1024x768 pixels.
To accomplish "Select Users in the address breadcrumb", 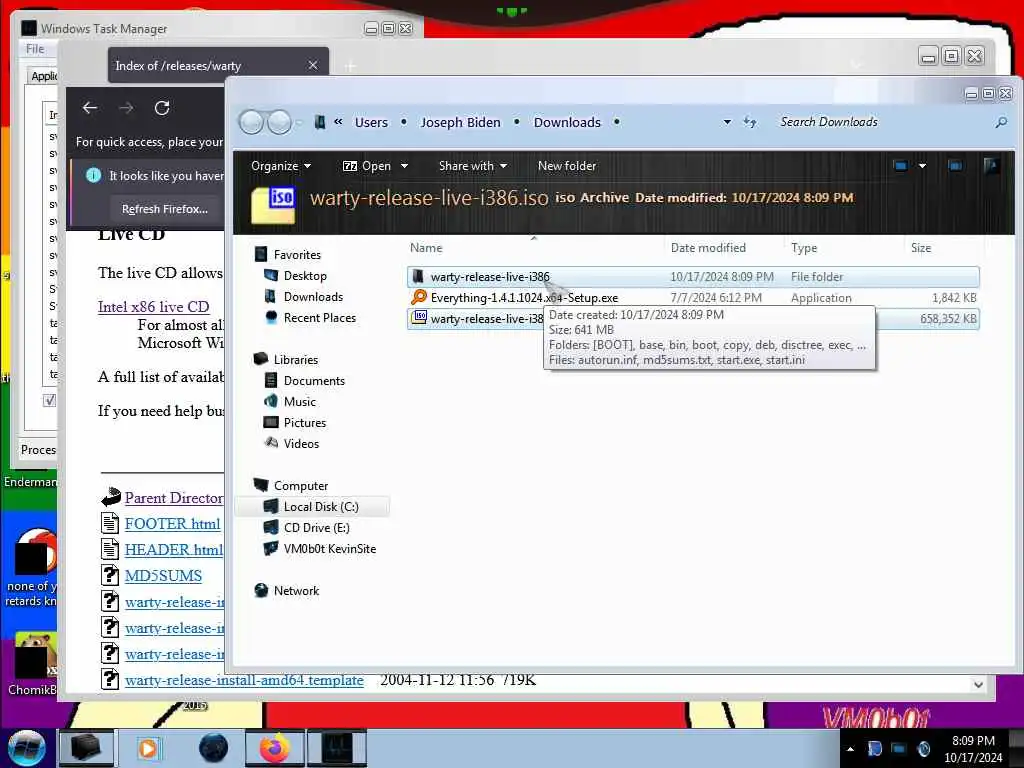I will click(371, 122).
